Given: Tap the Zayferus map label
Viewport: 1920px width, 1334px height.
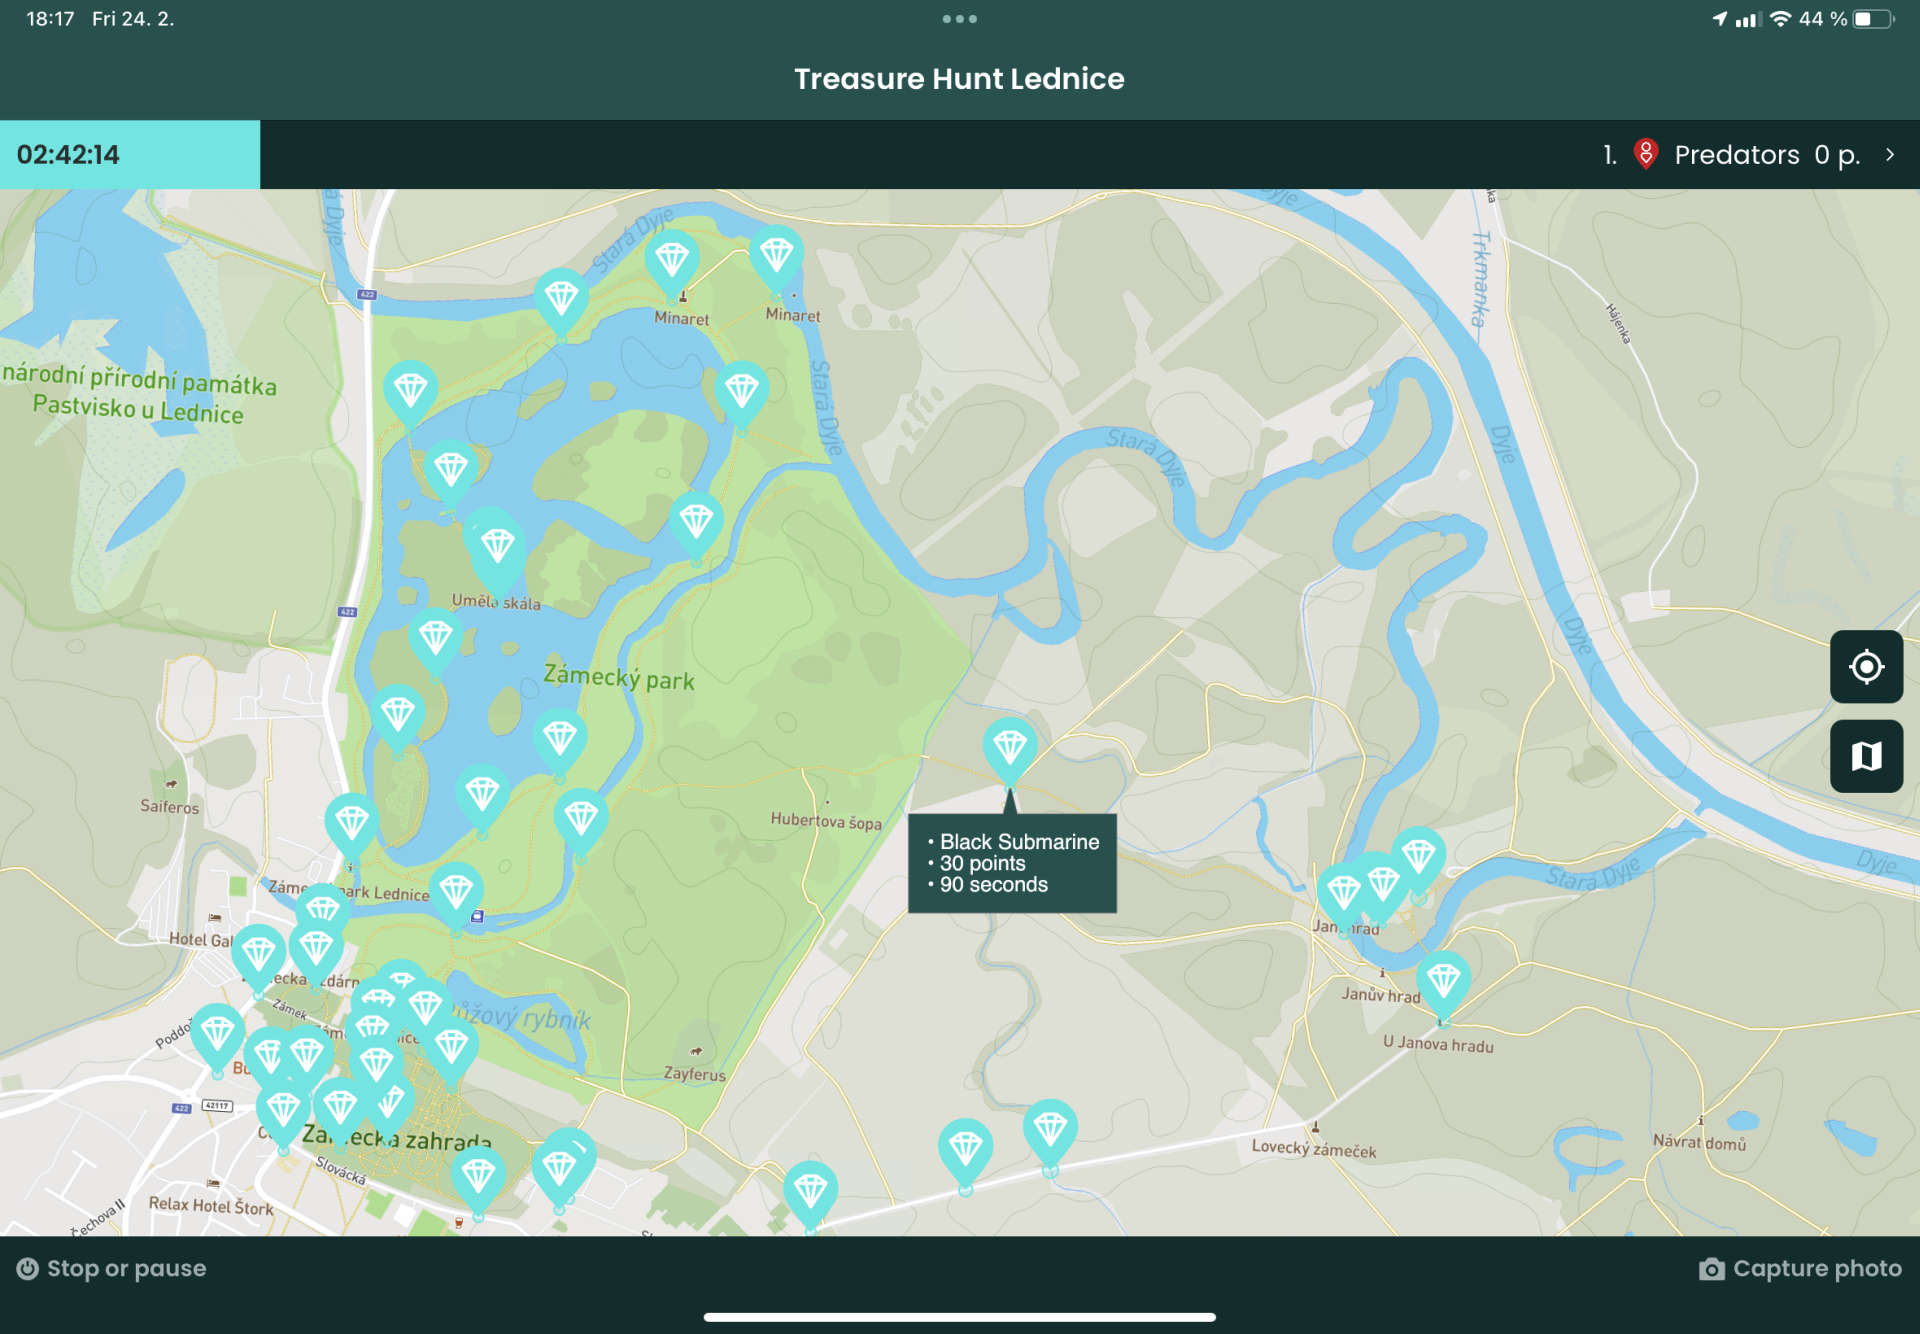Looking at the screenshot, I should click(x=694, y=1074).
